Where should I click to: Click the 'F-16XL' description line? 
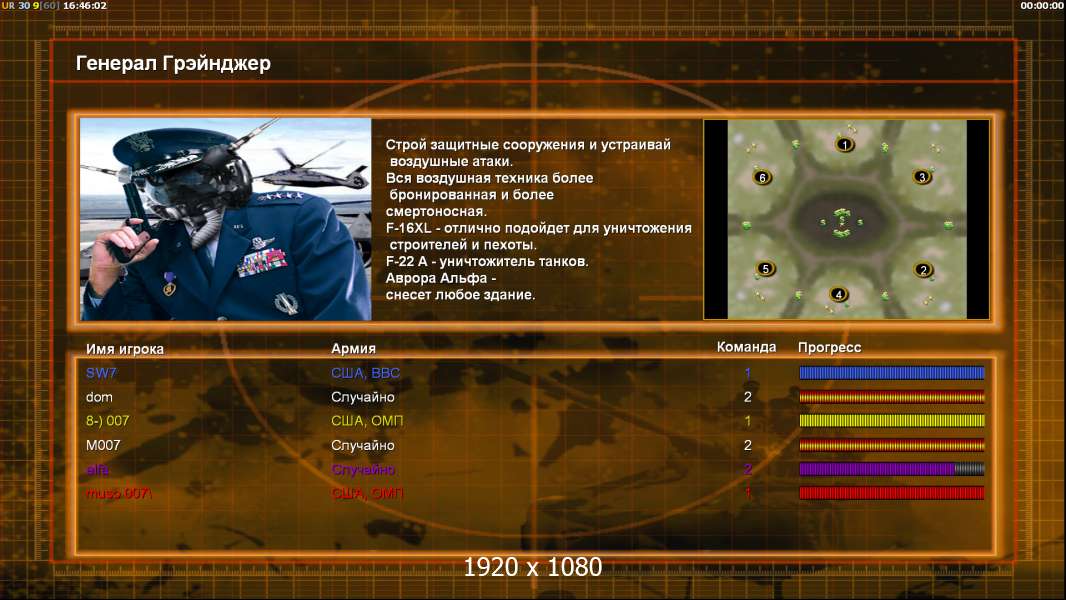[x=538, y=228]
